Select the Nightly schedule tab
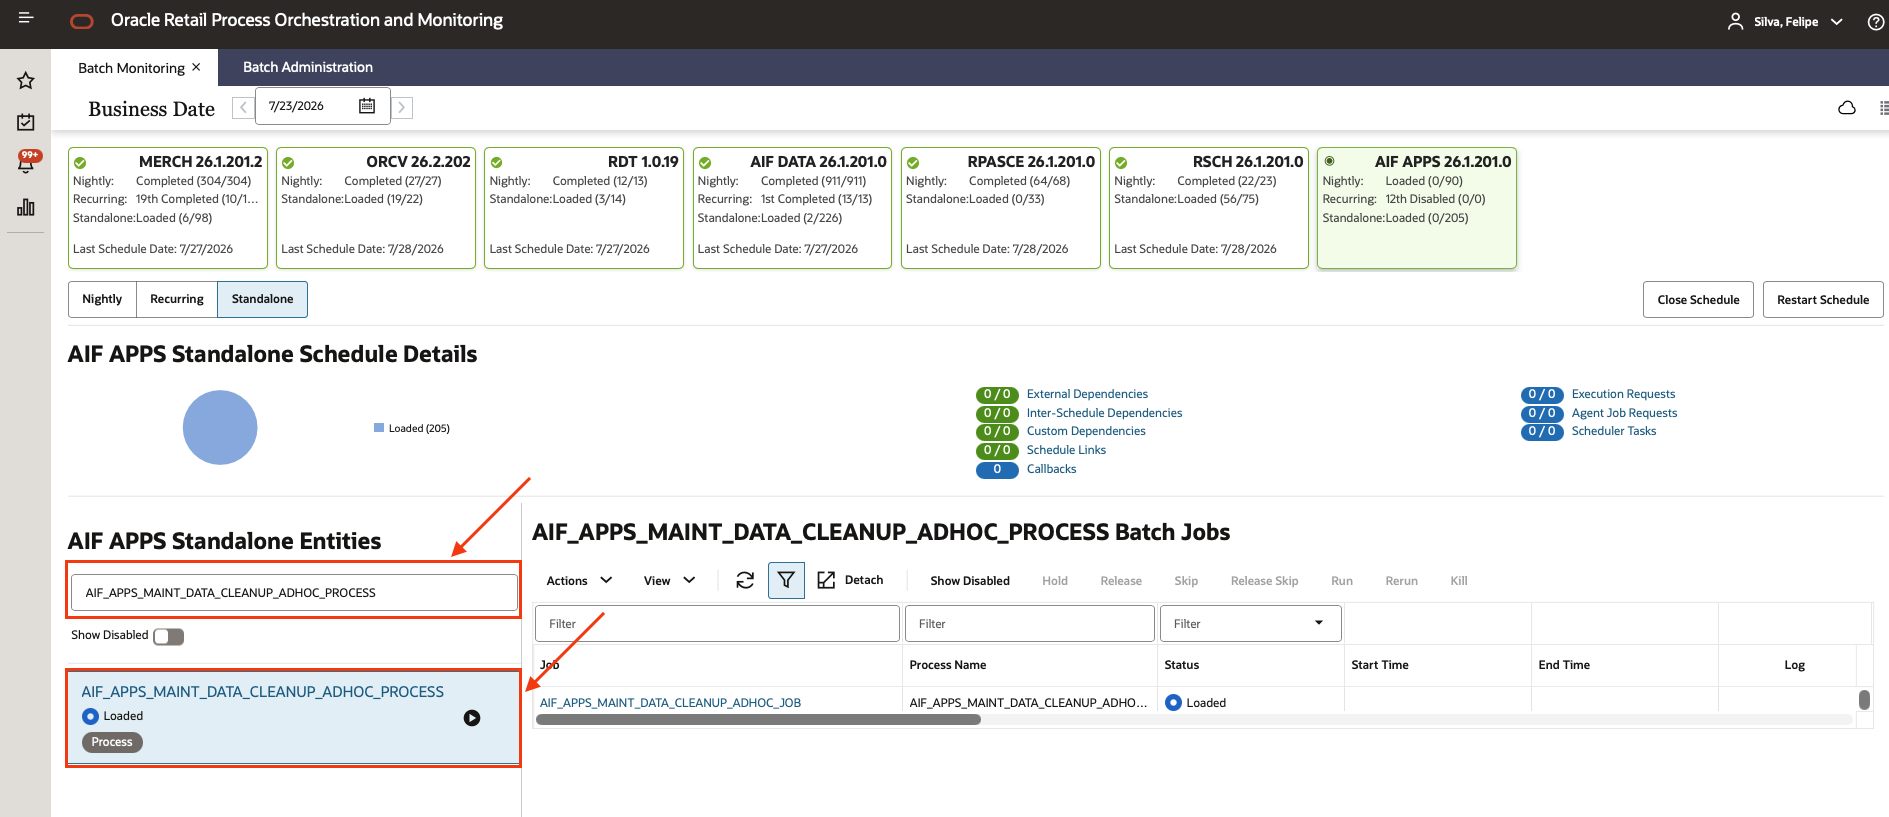1889x817 pixels. click(102, 299)
